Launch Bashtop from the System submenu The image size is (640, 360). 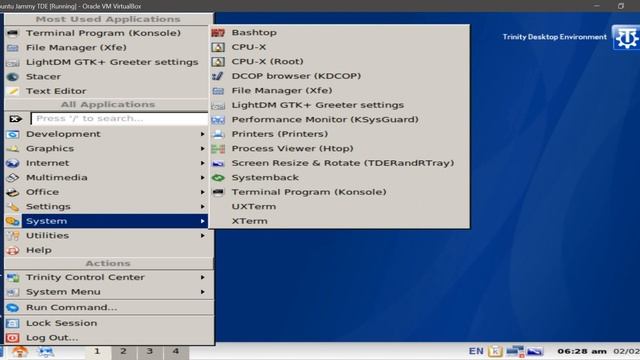point(339,33)
